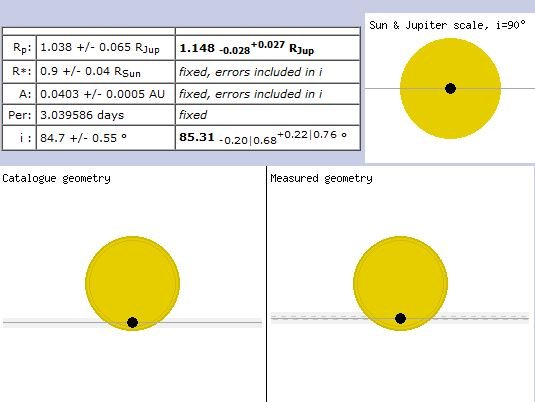The image size is (535, 402).
Task: Select the measured planet radius 1.148 RJup
Action: coord(246,48)
